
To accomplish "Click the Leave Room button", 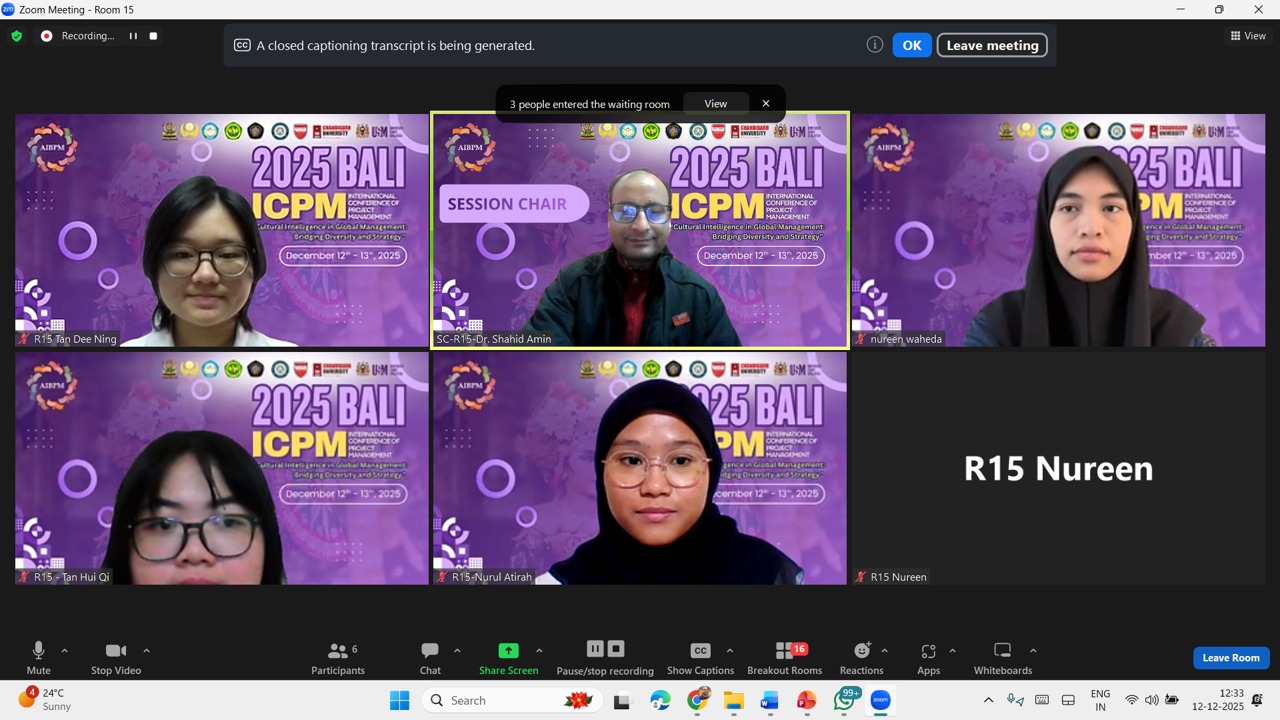I will (1231, 658).
